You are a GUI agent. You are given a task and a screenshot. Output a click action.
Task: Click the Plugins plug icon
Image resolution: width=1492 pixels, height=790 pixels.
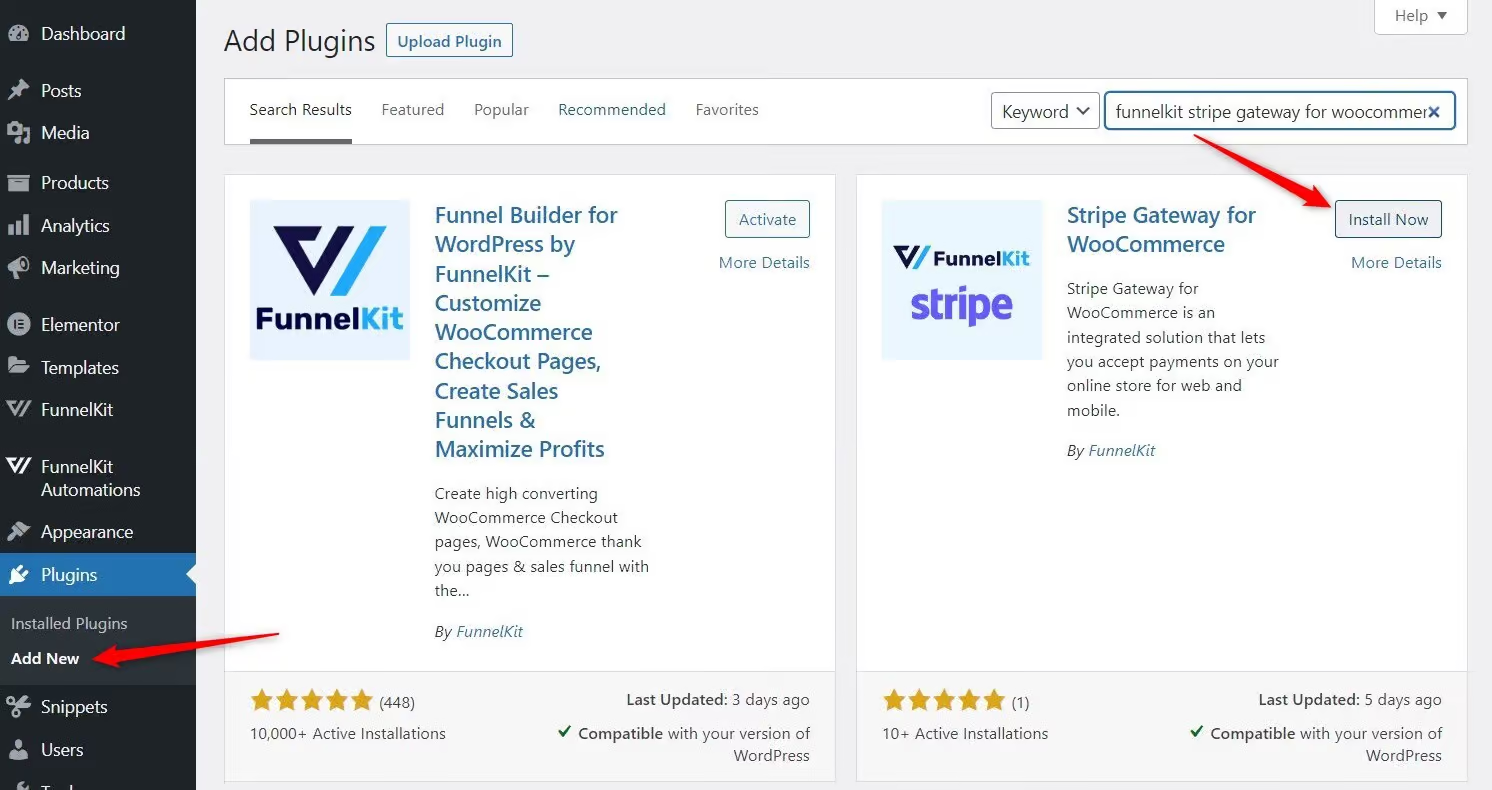(x=18, y=575)
